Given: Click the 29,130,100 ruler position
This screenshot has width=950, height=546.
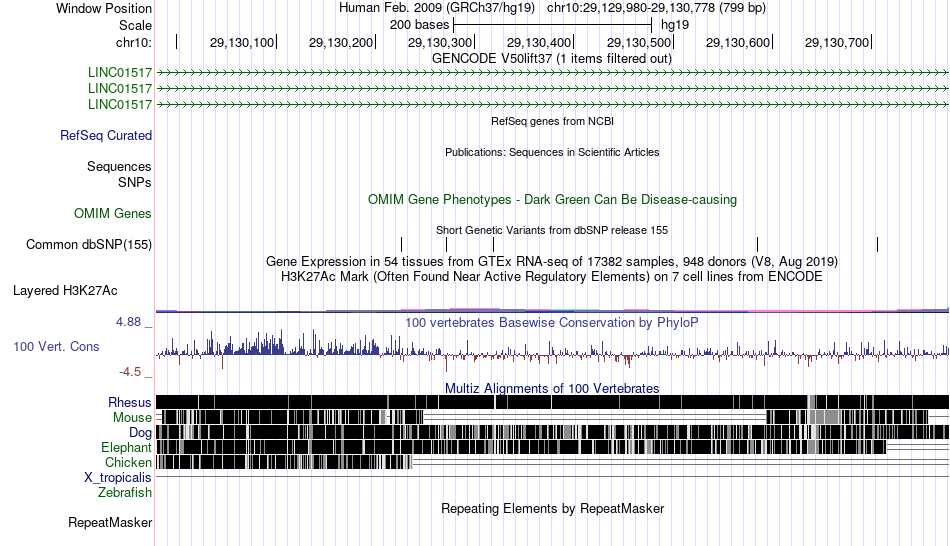Looking at the screenshot, I should [242, 42].
